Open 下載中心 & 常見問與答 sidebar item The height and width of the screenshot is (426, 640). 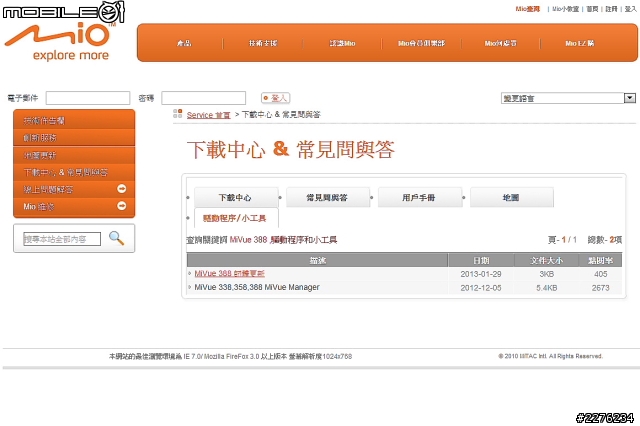pos(74,172)
